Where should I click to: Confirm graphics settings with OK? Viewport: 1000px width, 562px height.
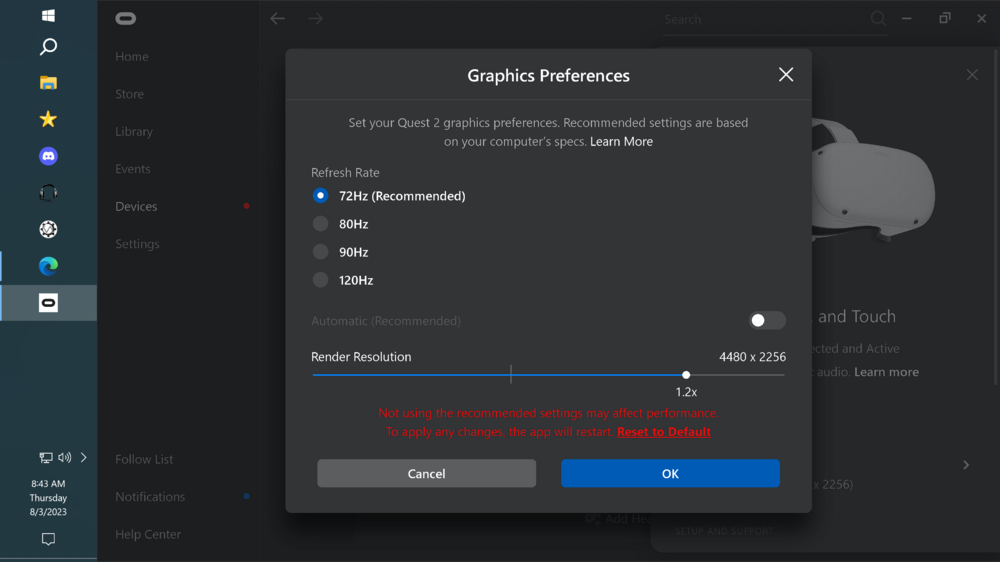click(670, 473)
